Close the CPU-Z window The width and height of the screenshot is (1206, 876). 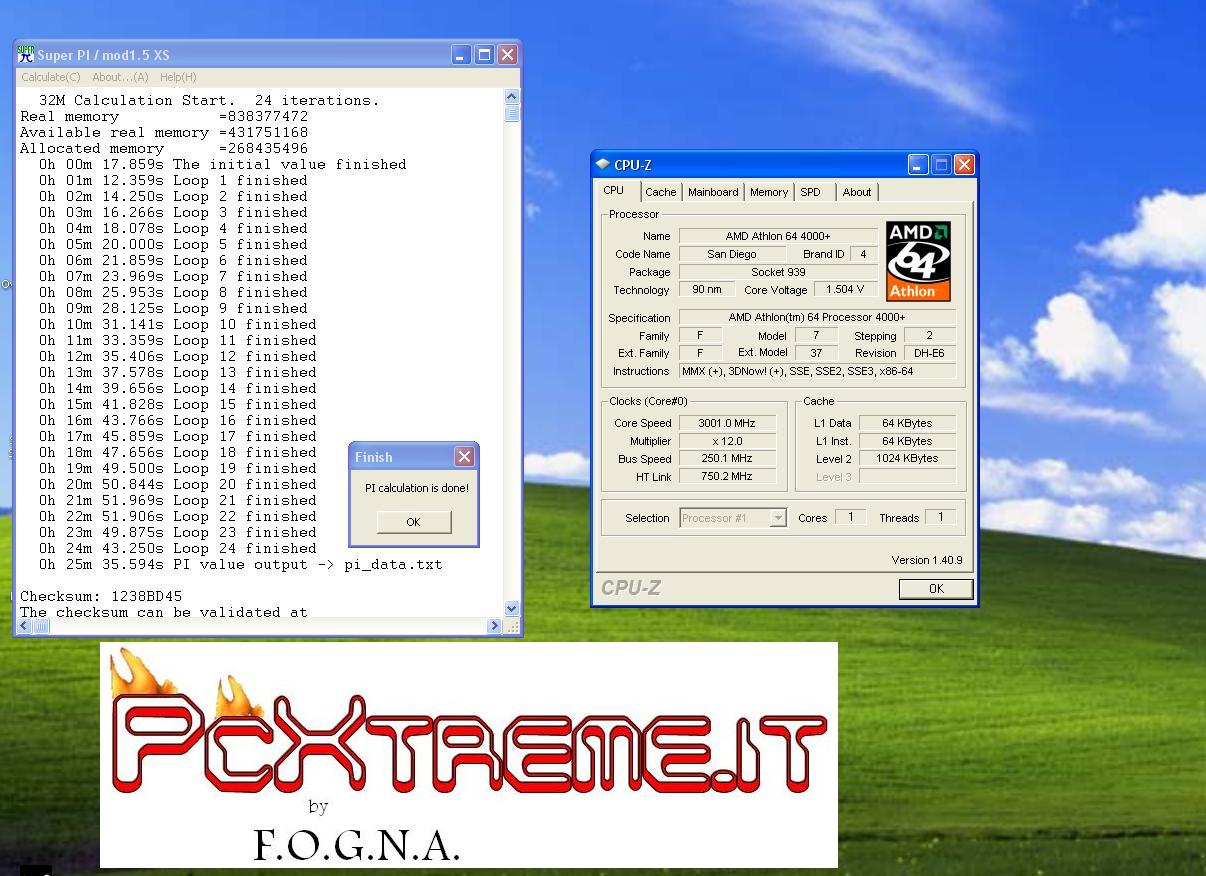coord(964,165)
